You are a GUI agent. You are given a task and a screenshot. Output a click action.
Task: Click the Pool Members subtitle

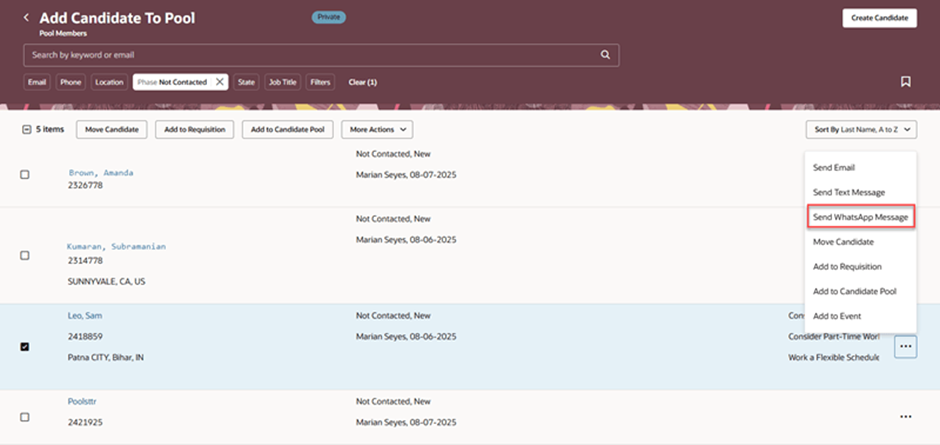[x=63, y=34]
